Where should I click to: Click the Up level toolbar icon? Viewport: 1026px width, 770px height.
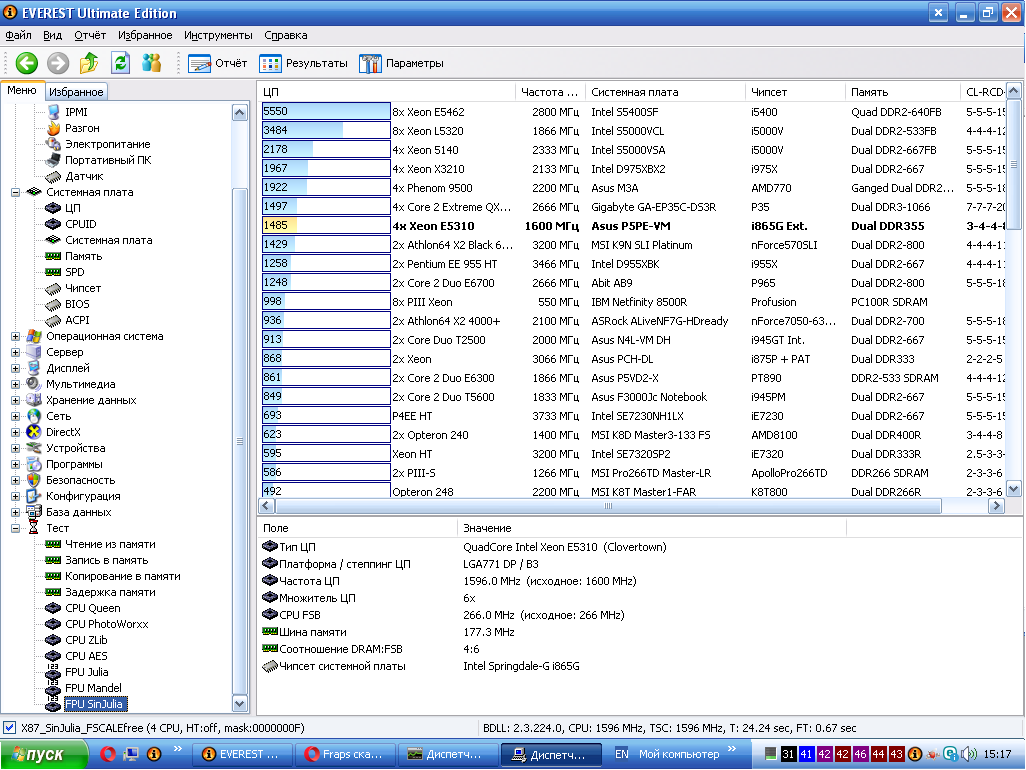point(89,63)
